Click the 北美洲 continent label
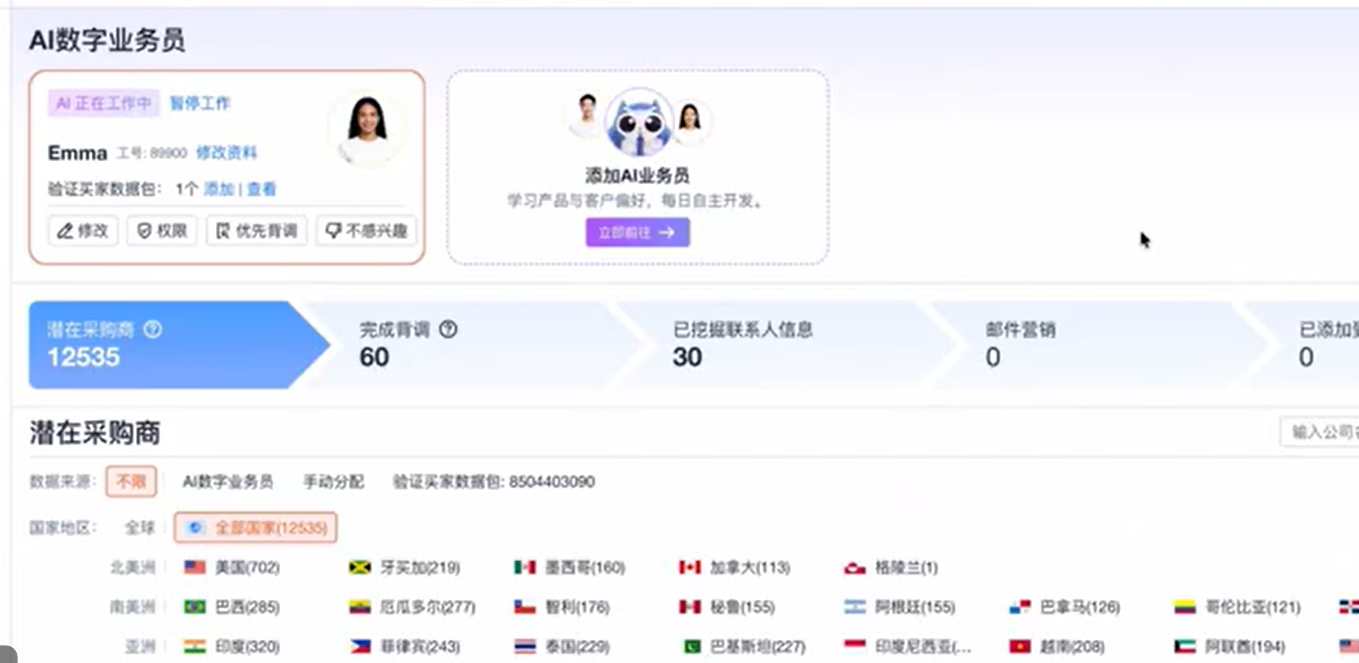 [133, 567]
